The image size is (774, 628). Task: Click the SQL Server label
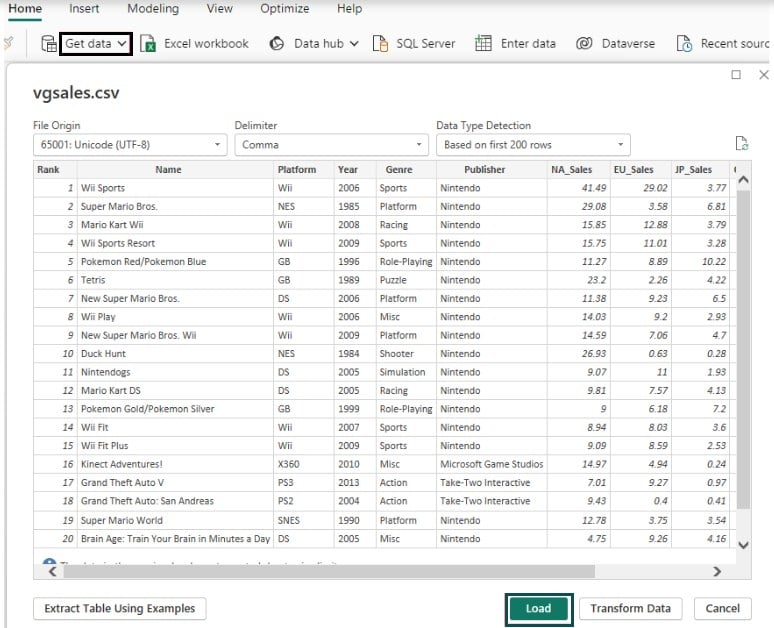[x=426, y=44]
